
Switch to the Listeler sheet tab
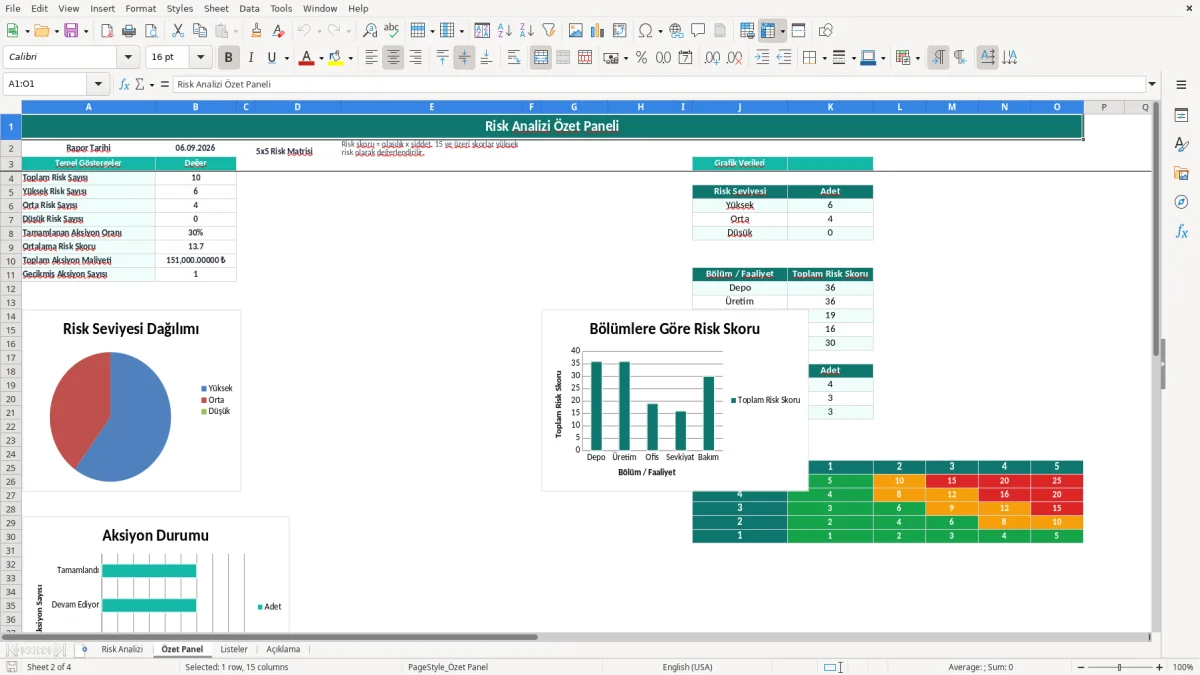(x=234, y=649)
